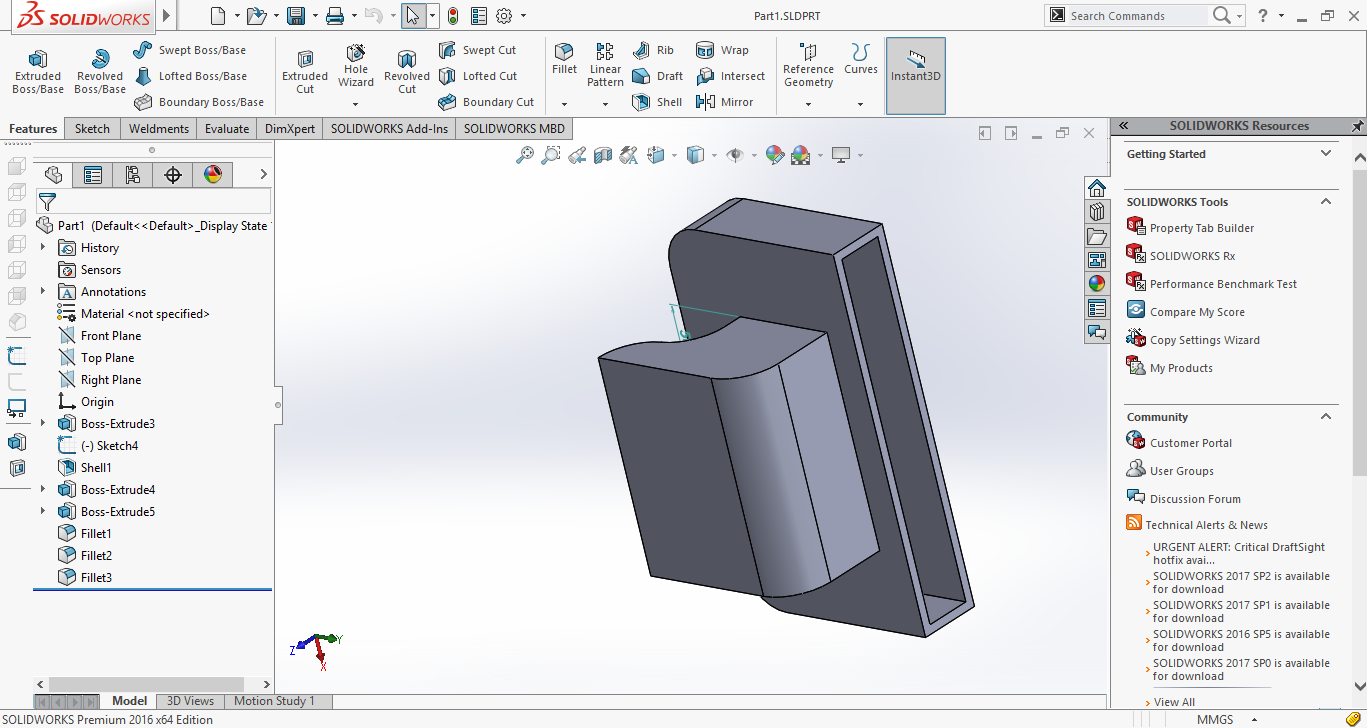The width and height of the screenshot is (1367, 728).
Task: Choose Lofted Boss/Base command
Action: coord(190,76)
